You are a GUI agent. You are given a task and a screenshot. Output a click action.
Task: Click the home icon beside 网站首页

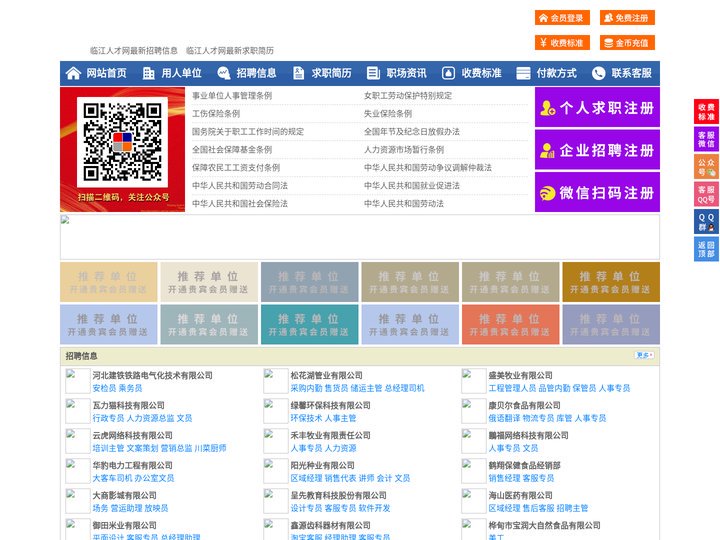pyautogui.click(x=73, y=73)
